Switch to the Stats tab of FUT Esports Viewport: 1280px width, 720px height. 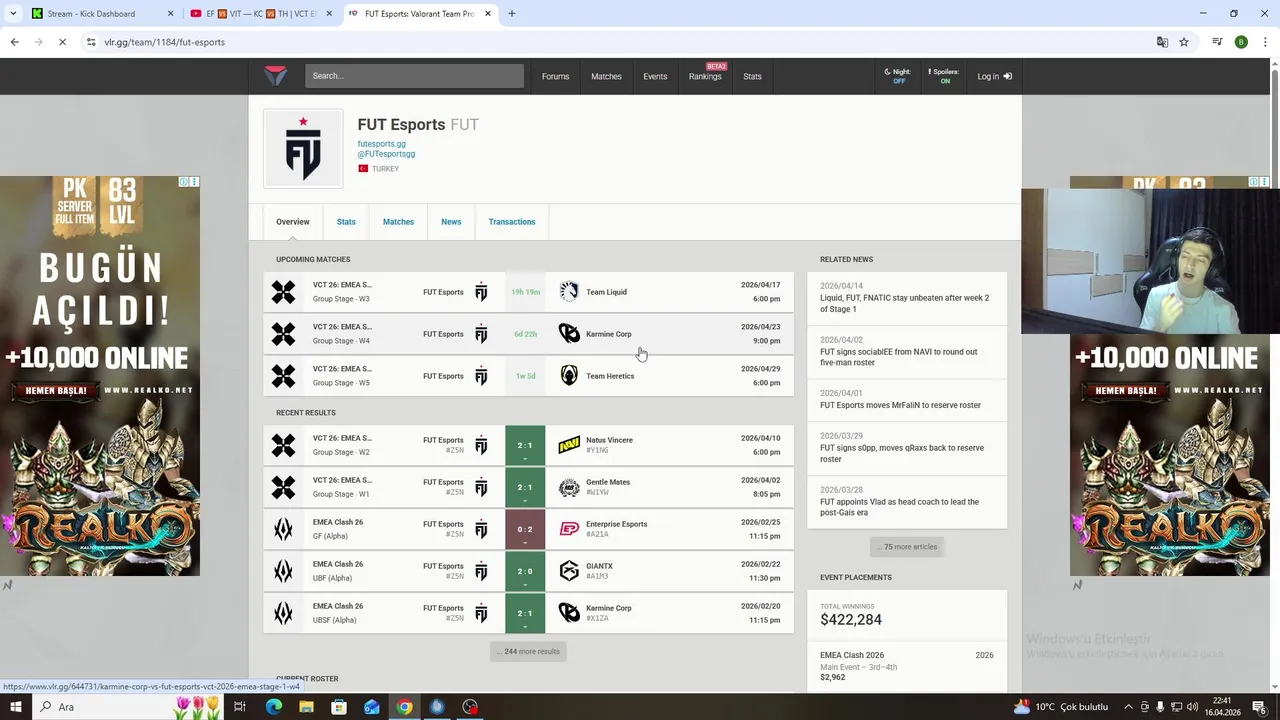coord(346,222)
